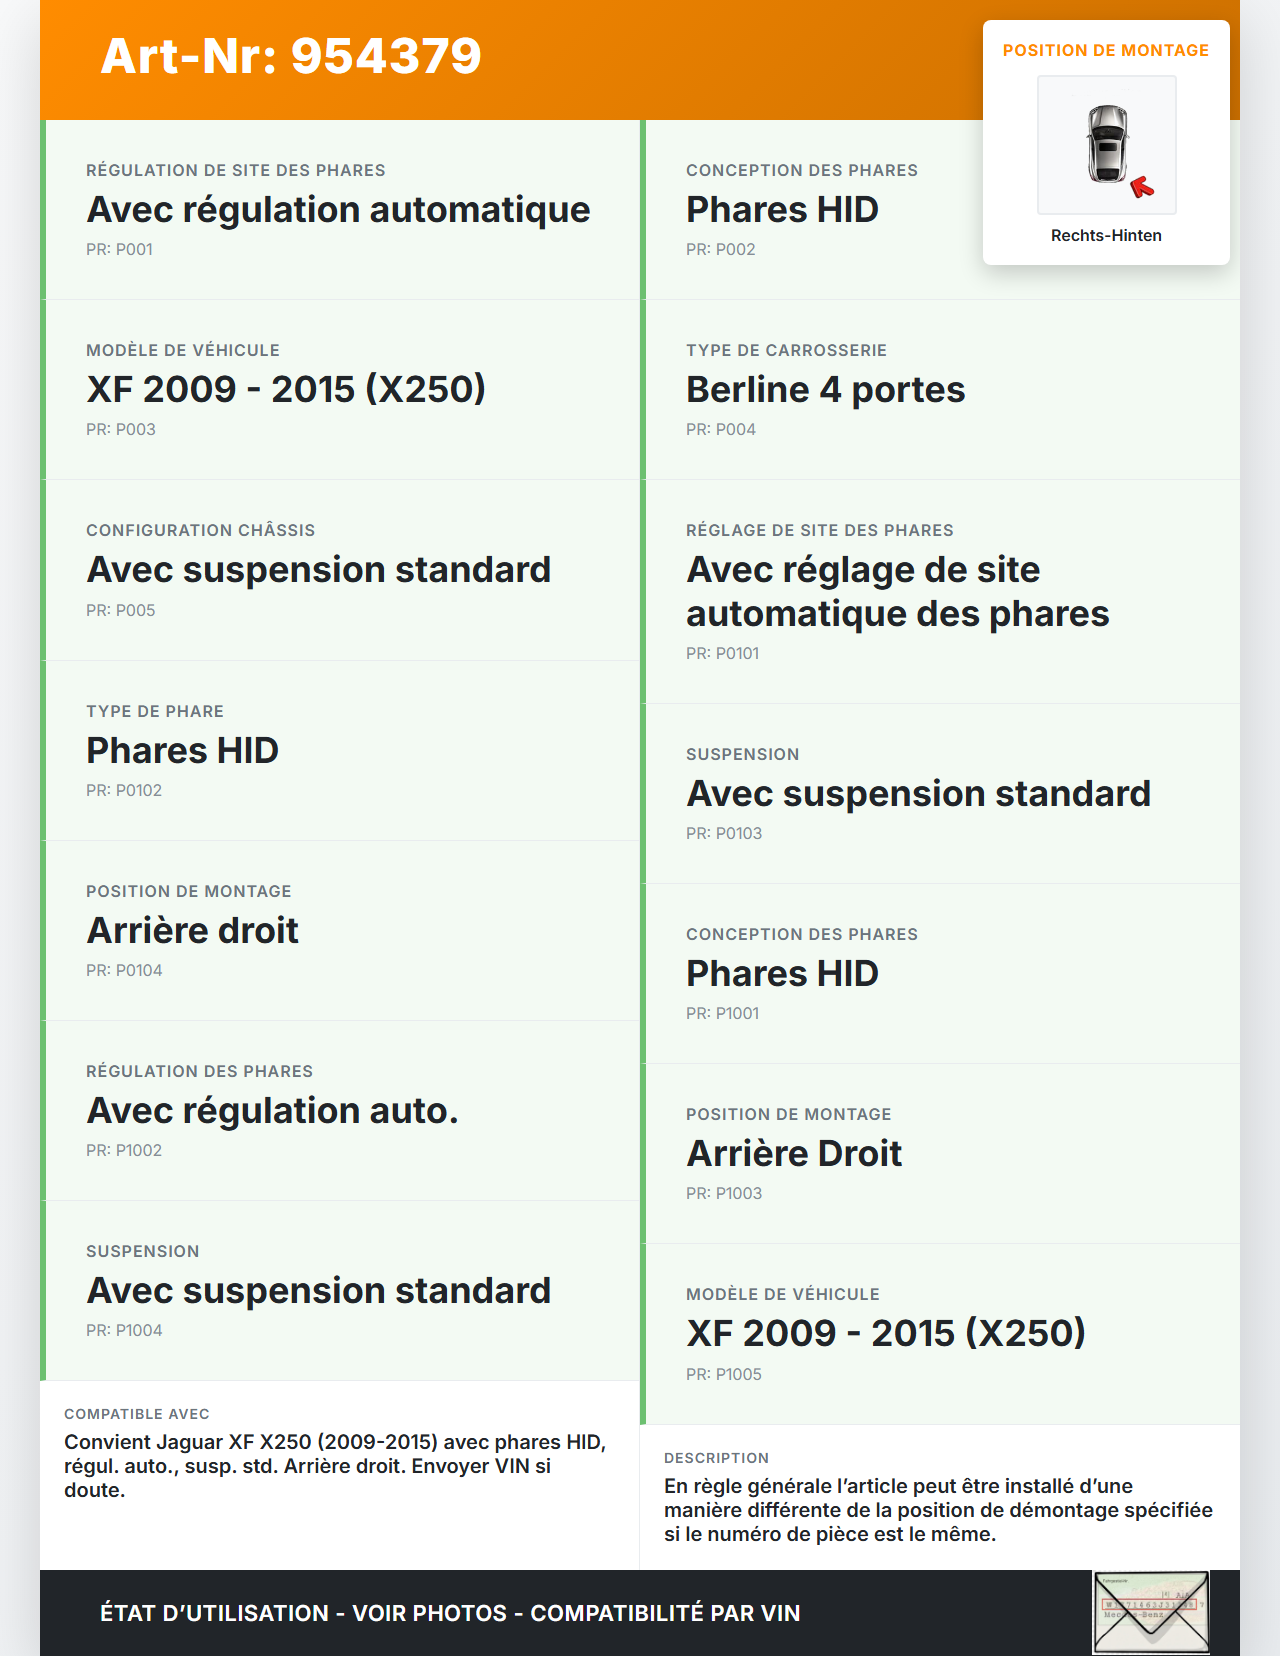The width and height of the screenshot is (1280, 1656).
Task: Click the État d'utilisation footer banner text
Action: coord(450,1613)
